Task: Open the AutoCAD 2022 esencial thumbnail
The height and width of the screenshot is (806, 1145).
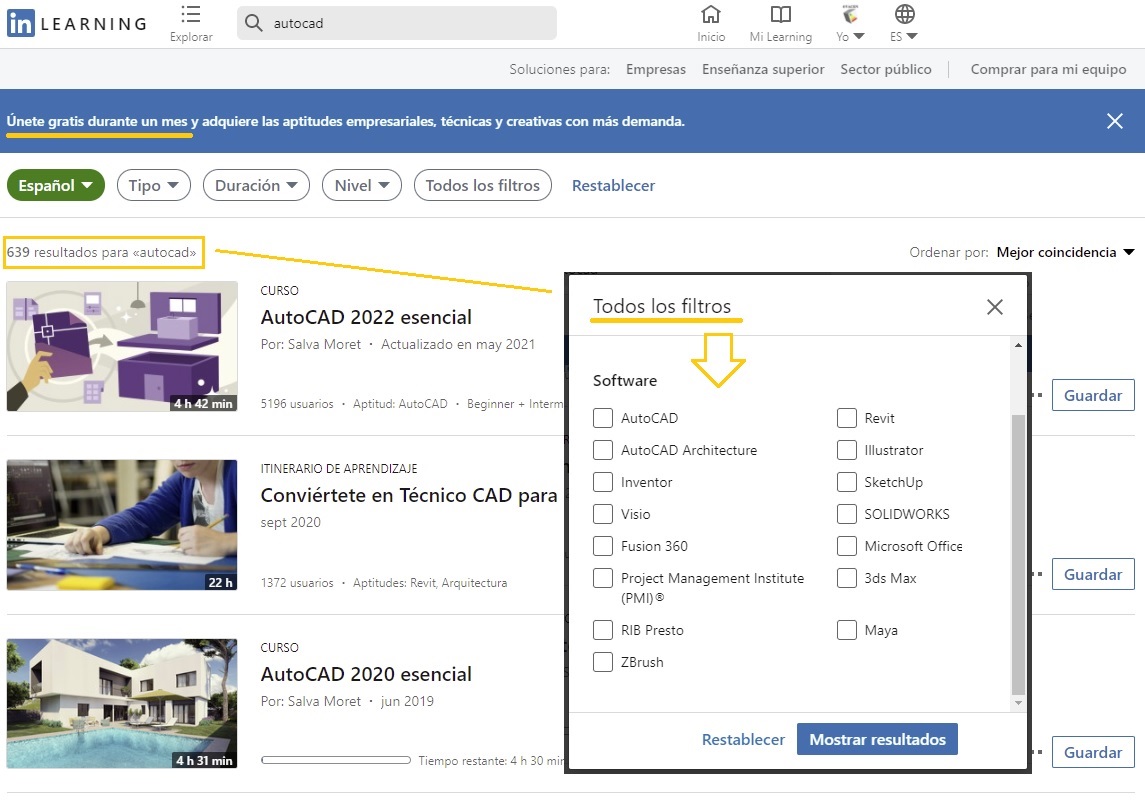Action: [x=122, y=346]
